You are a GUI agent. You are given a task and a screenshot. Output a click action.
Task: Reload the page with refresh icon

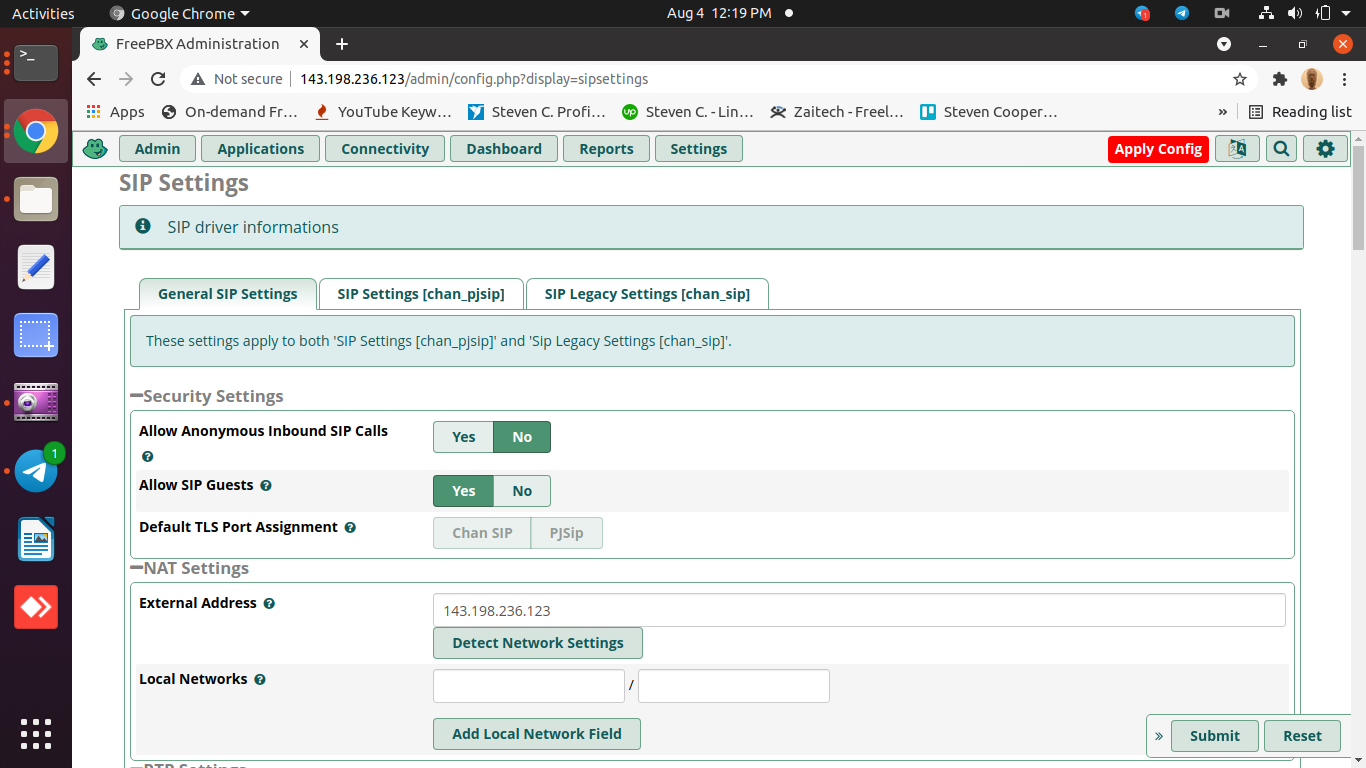click(158, 79)
